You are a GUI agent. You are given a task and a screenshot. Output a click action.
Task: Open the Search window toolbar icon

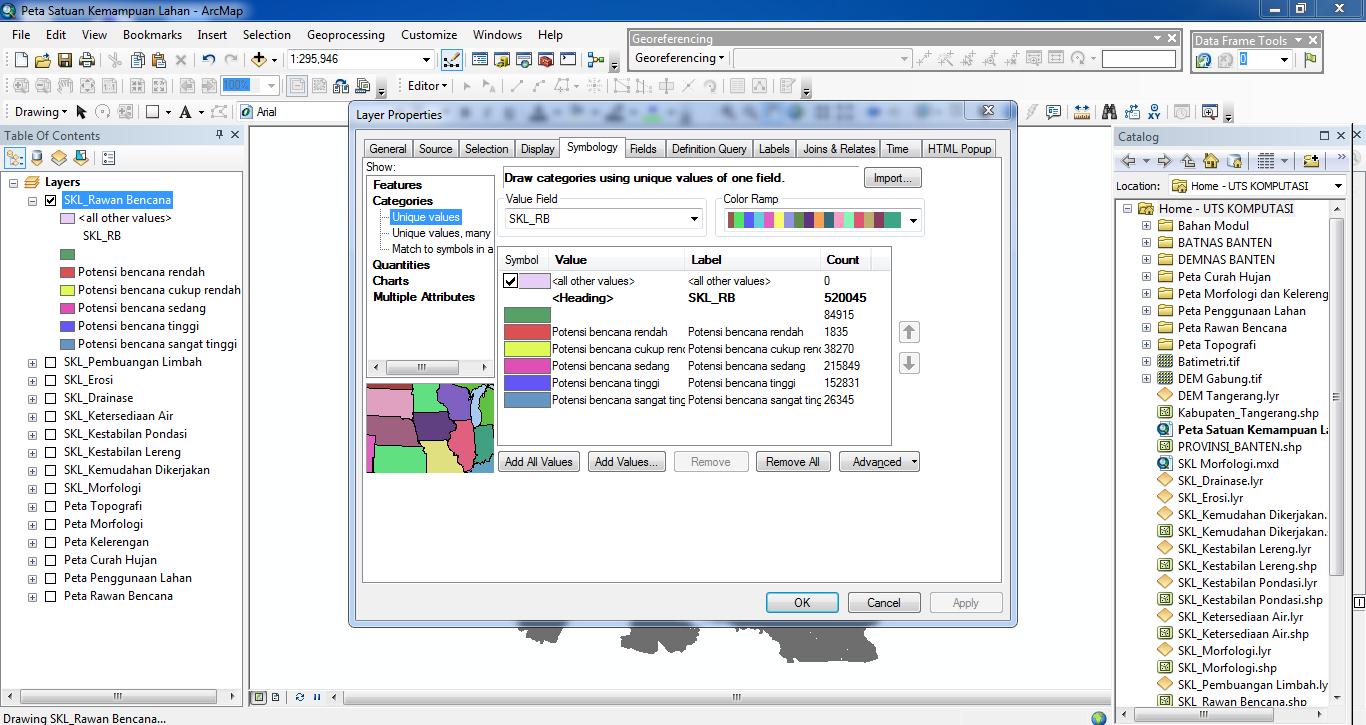pyautogui.click(x=524, y=60)
